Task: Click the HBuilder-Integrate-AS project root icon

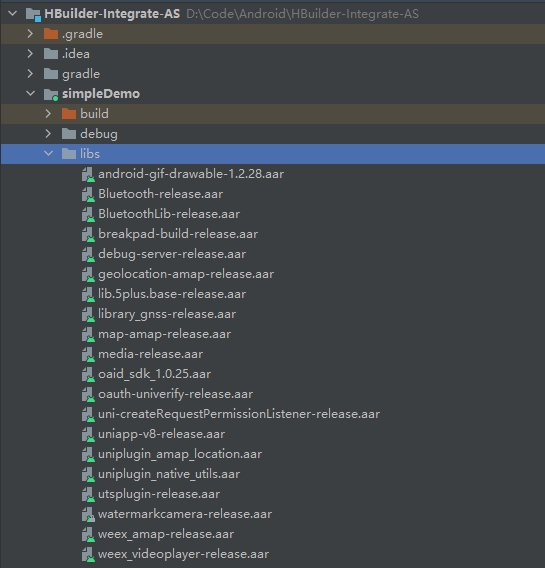Action: point(33,14)
